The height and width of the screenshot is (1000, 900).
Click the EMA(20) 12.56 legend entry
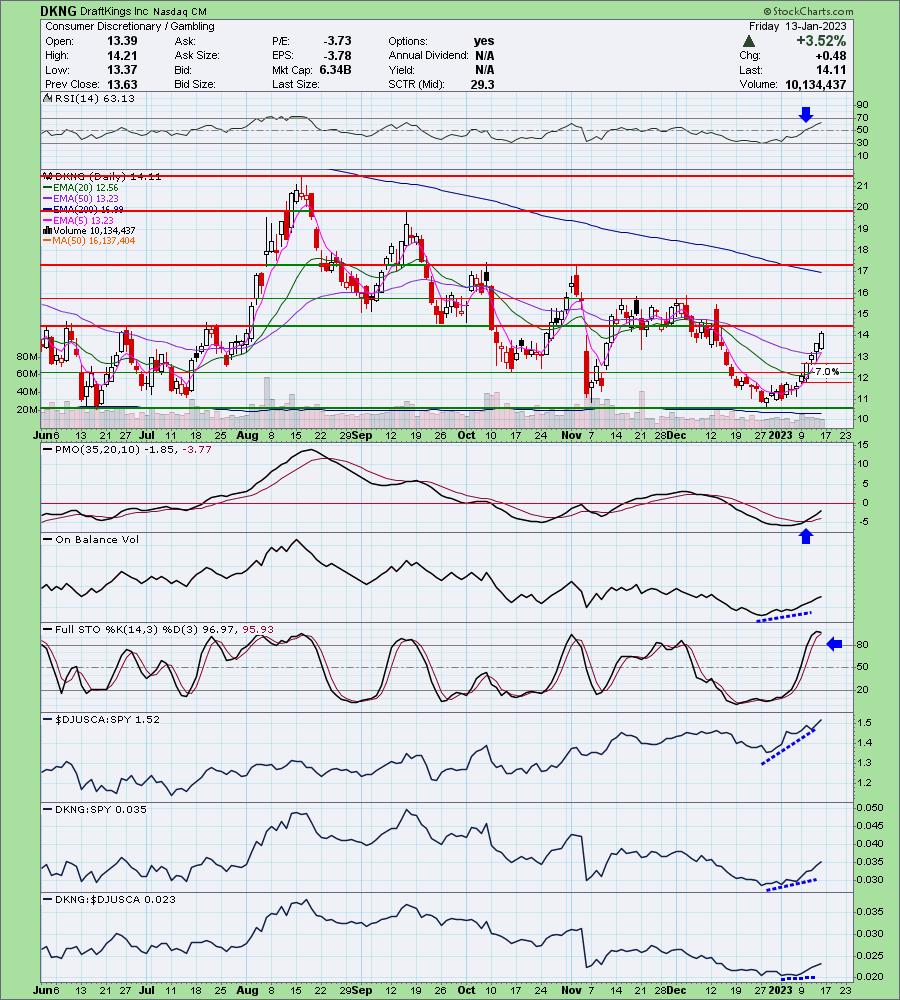click(80, 188)
